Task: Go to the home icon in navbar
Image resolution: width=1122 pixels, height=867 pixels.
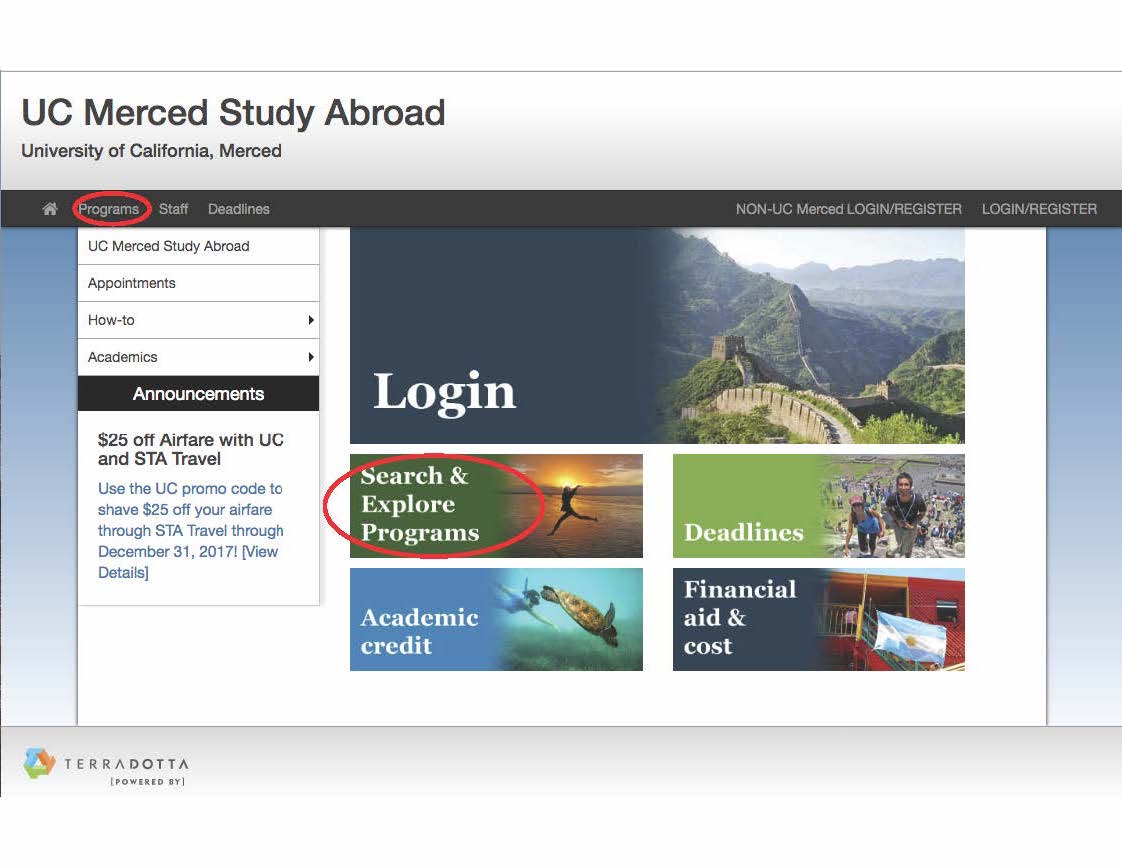Action: 49,209
